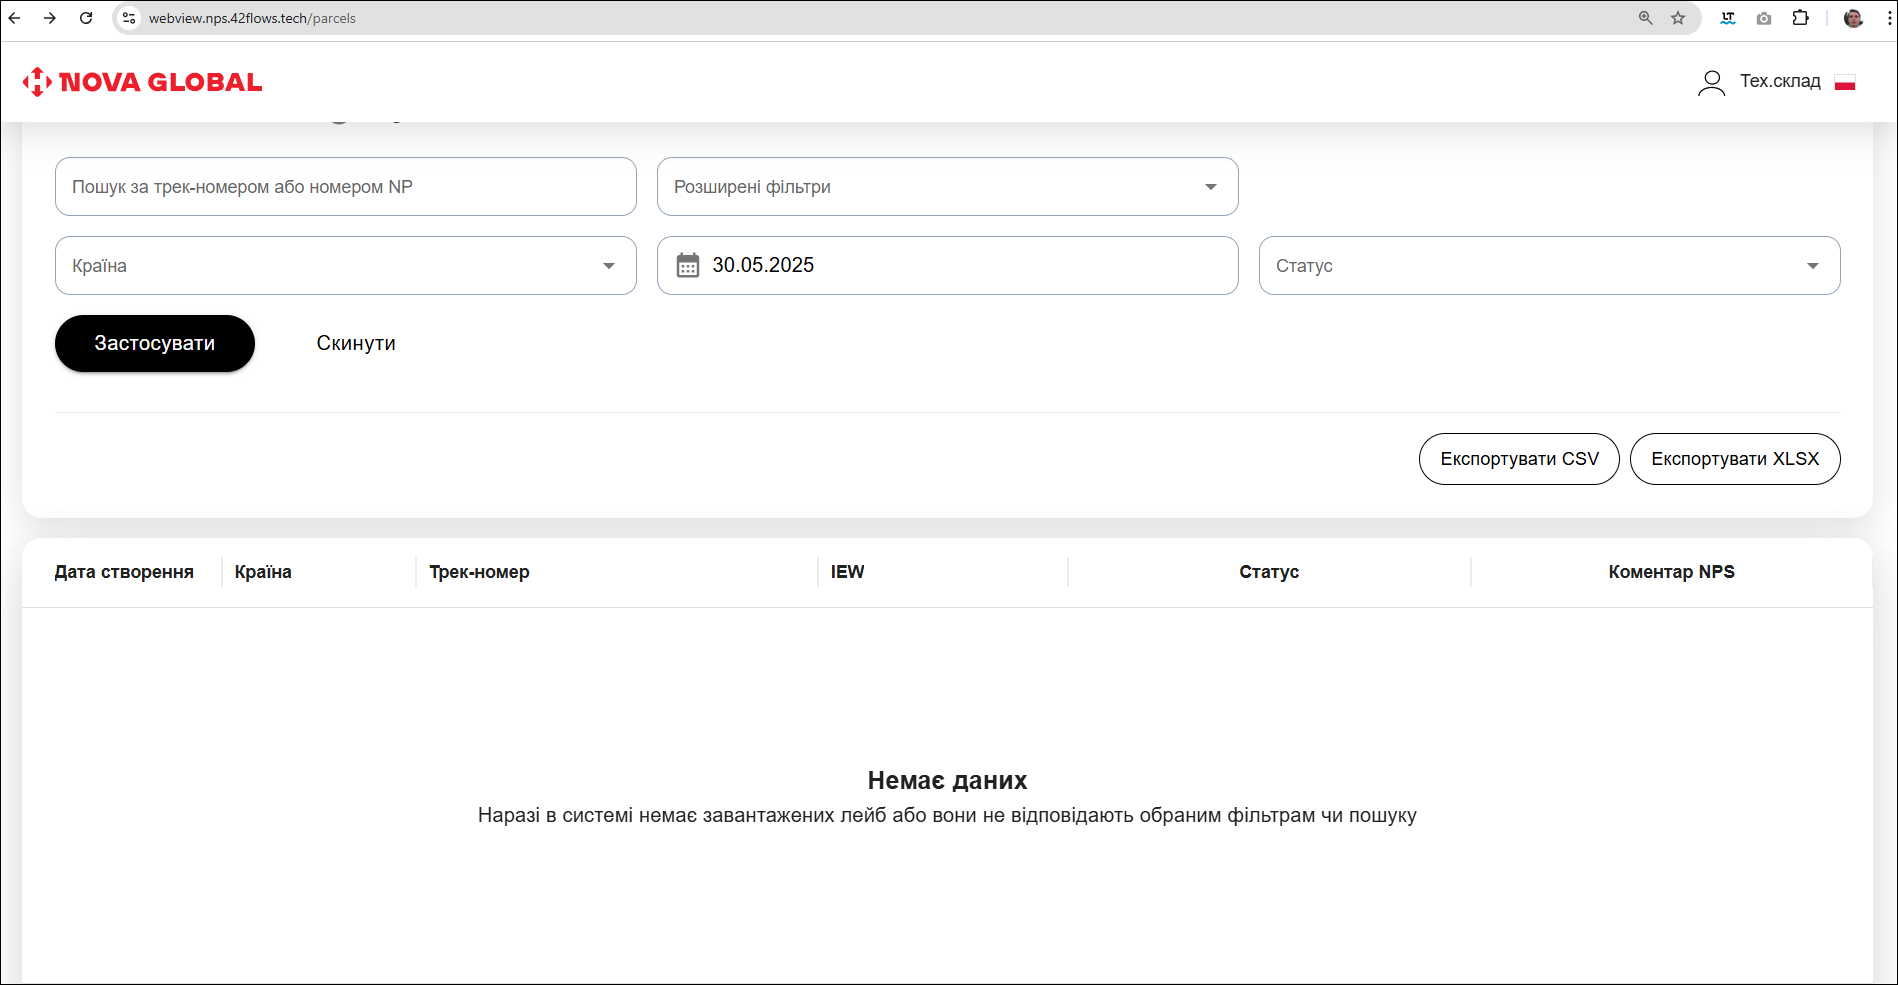Export data via Експортувати XLSX
This screenshot has width=1898, height=985.
1734,459
